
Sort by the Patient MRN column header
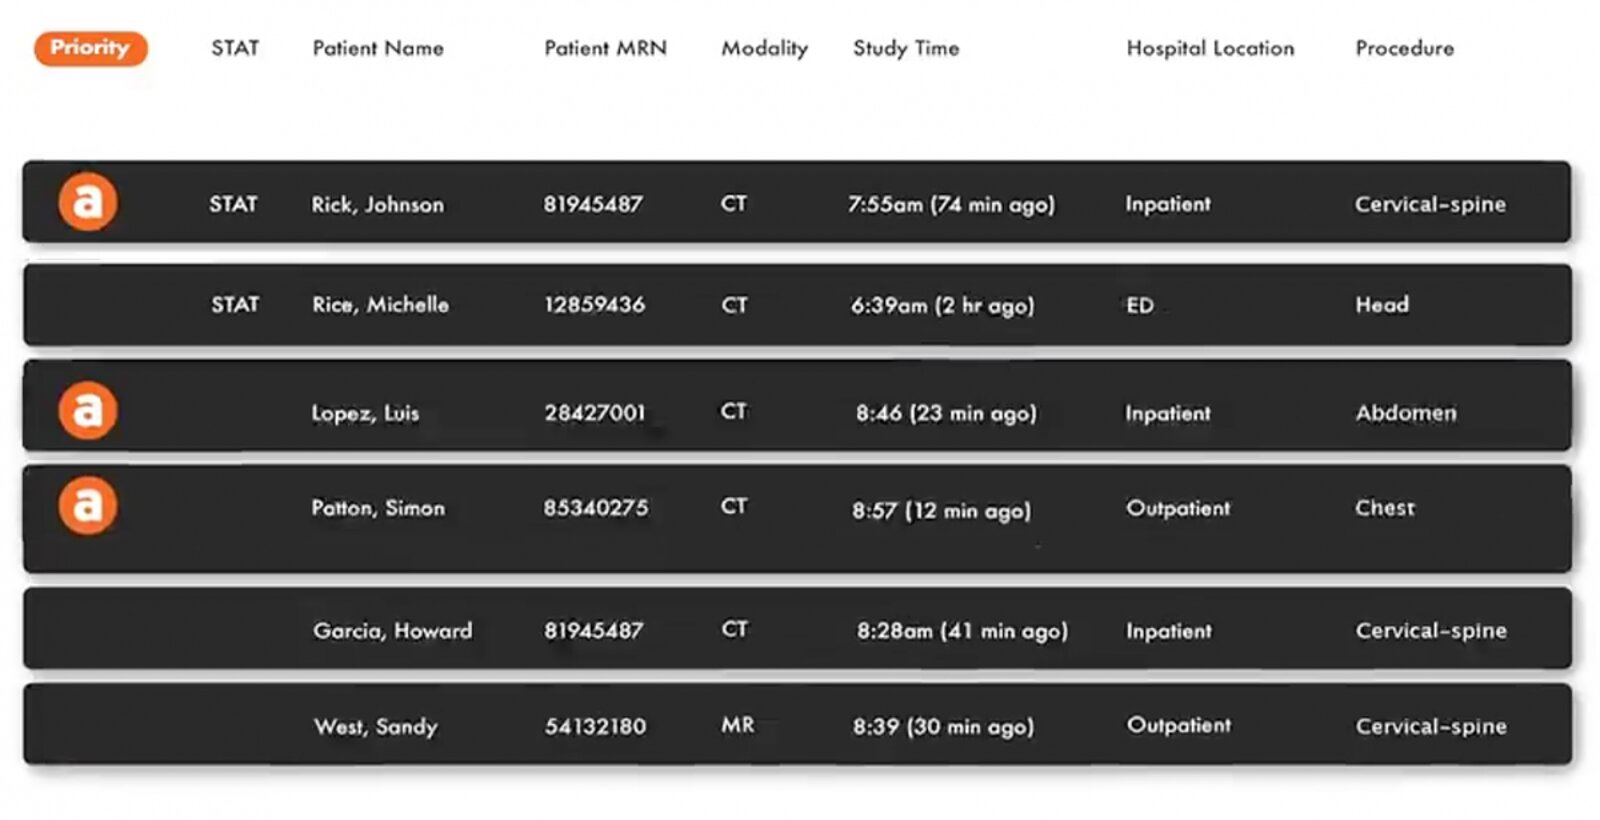[x=605, y=48]
